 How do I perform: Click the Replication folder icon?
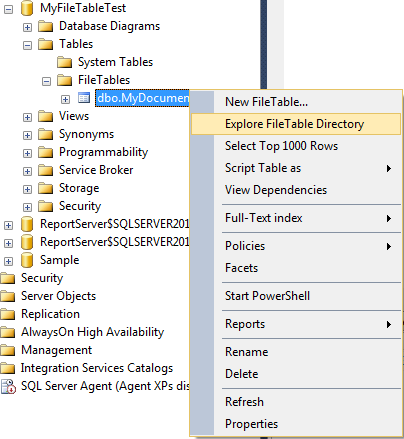[7, 314]
